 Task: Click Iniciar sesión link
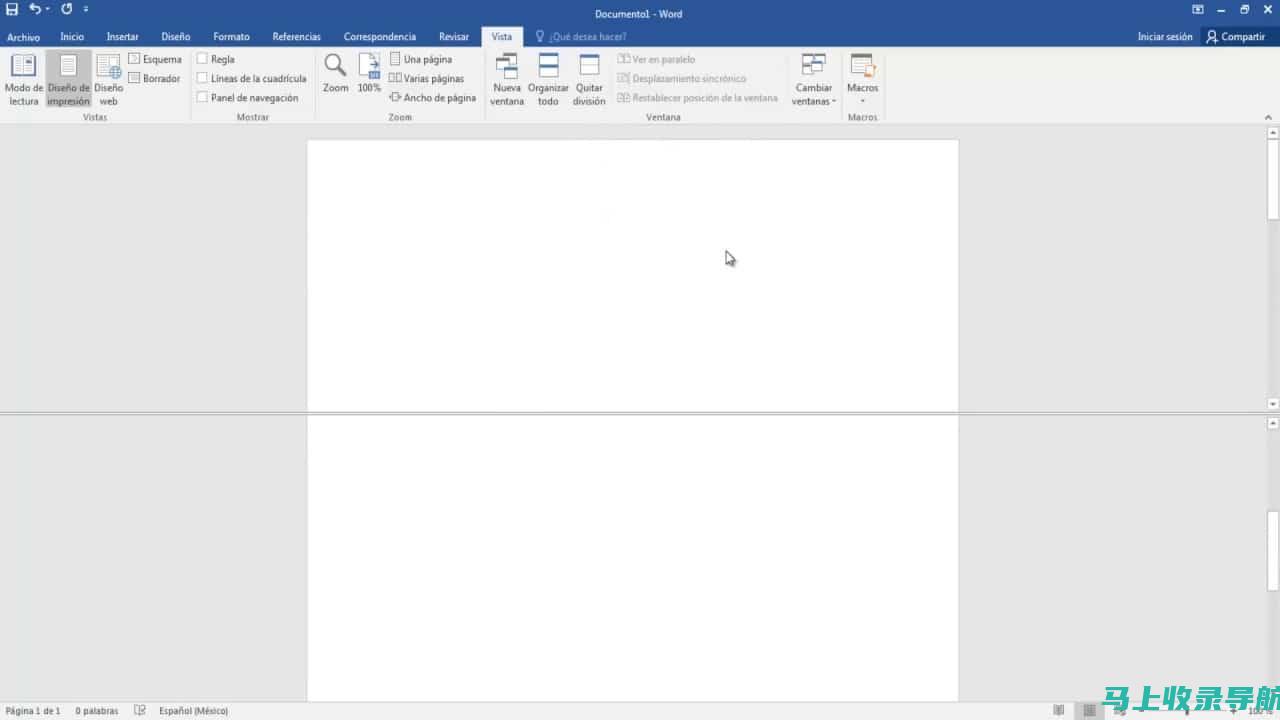tap(1165, 37)
